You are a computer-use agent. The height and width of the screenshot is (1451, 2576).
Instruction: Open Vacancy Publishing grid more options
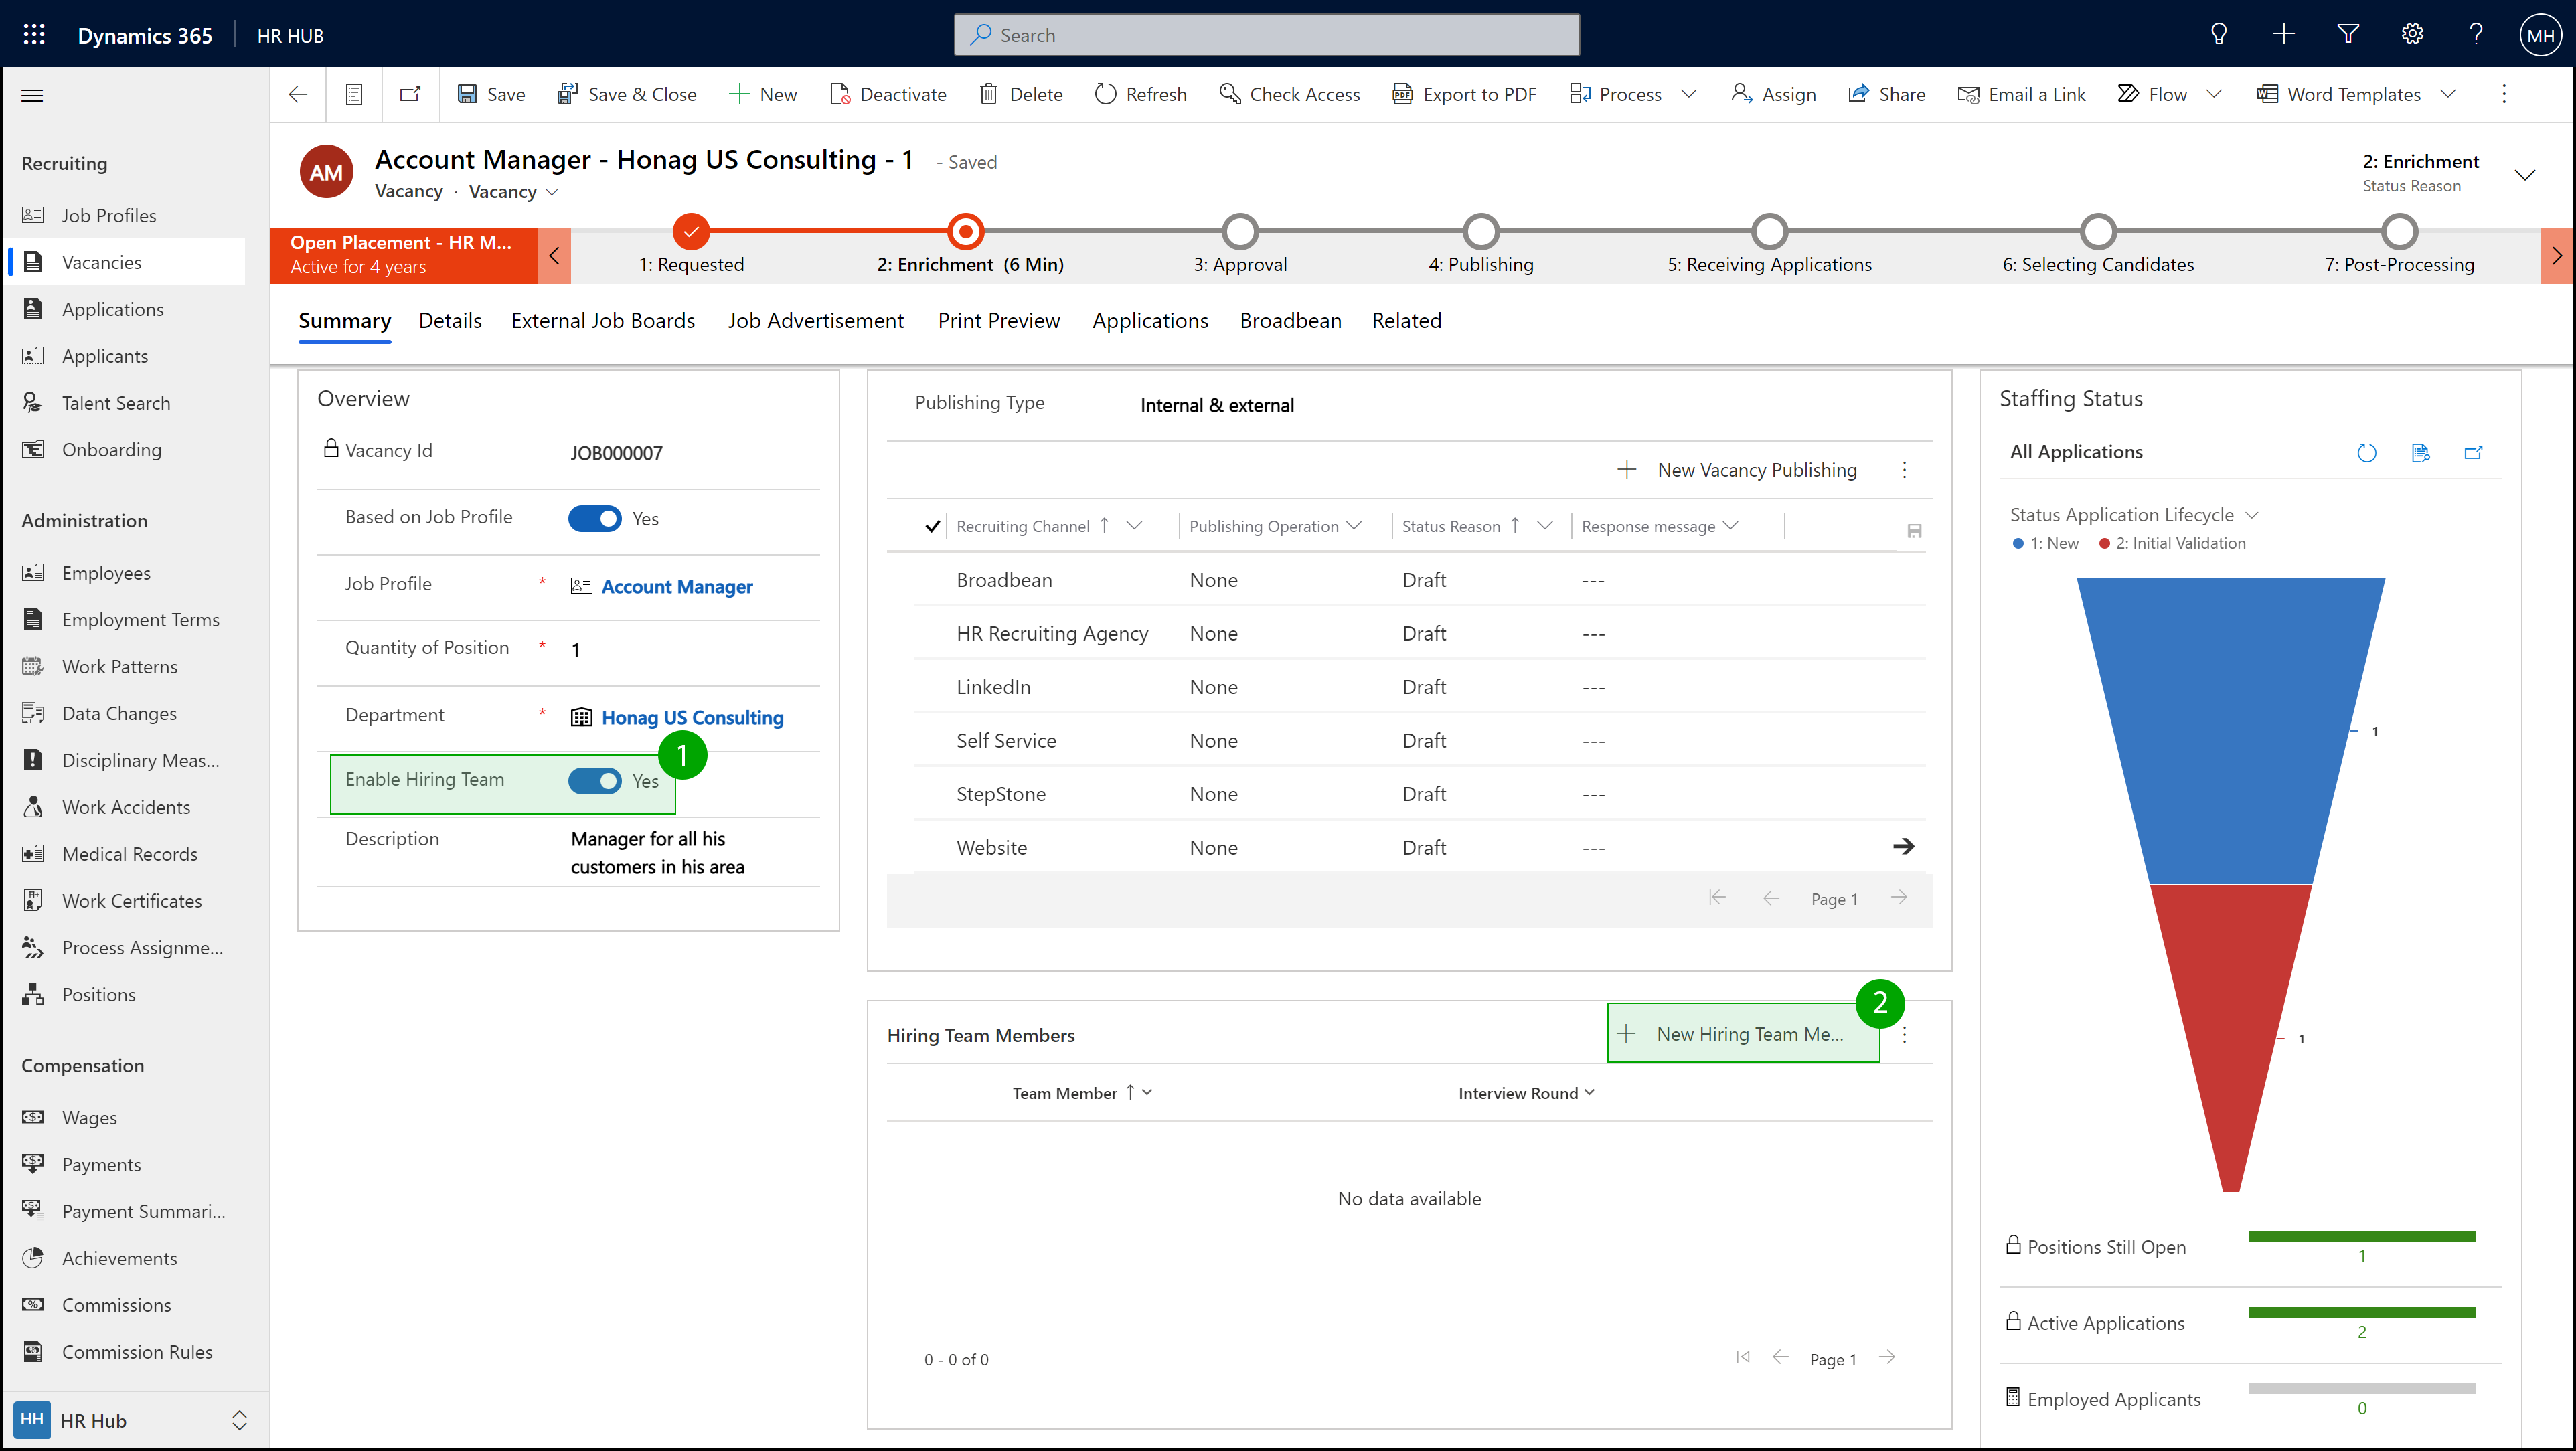[1904, 470]
